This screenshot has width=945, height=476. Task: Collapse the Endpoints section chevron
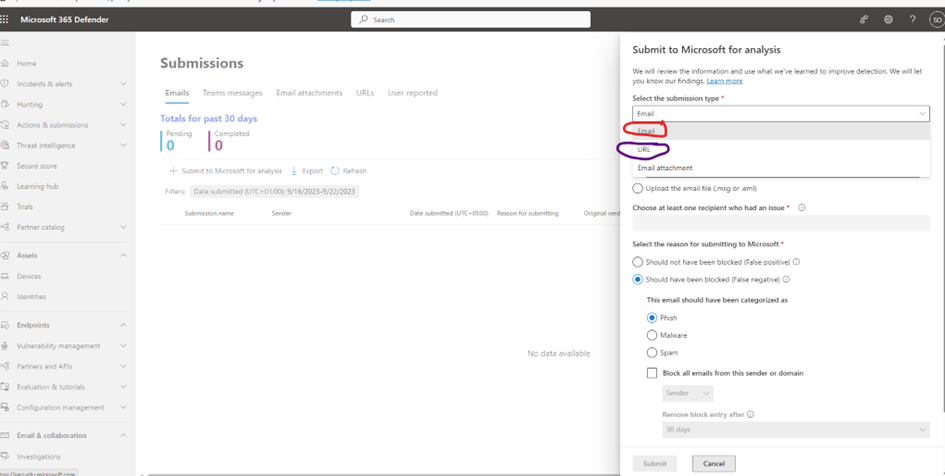[x=124, y=325]
